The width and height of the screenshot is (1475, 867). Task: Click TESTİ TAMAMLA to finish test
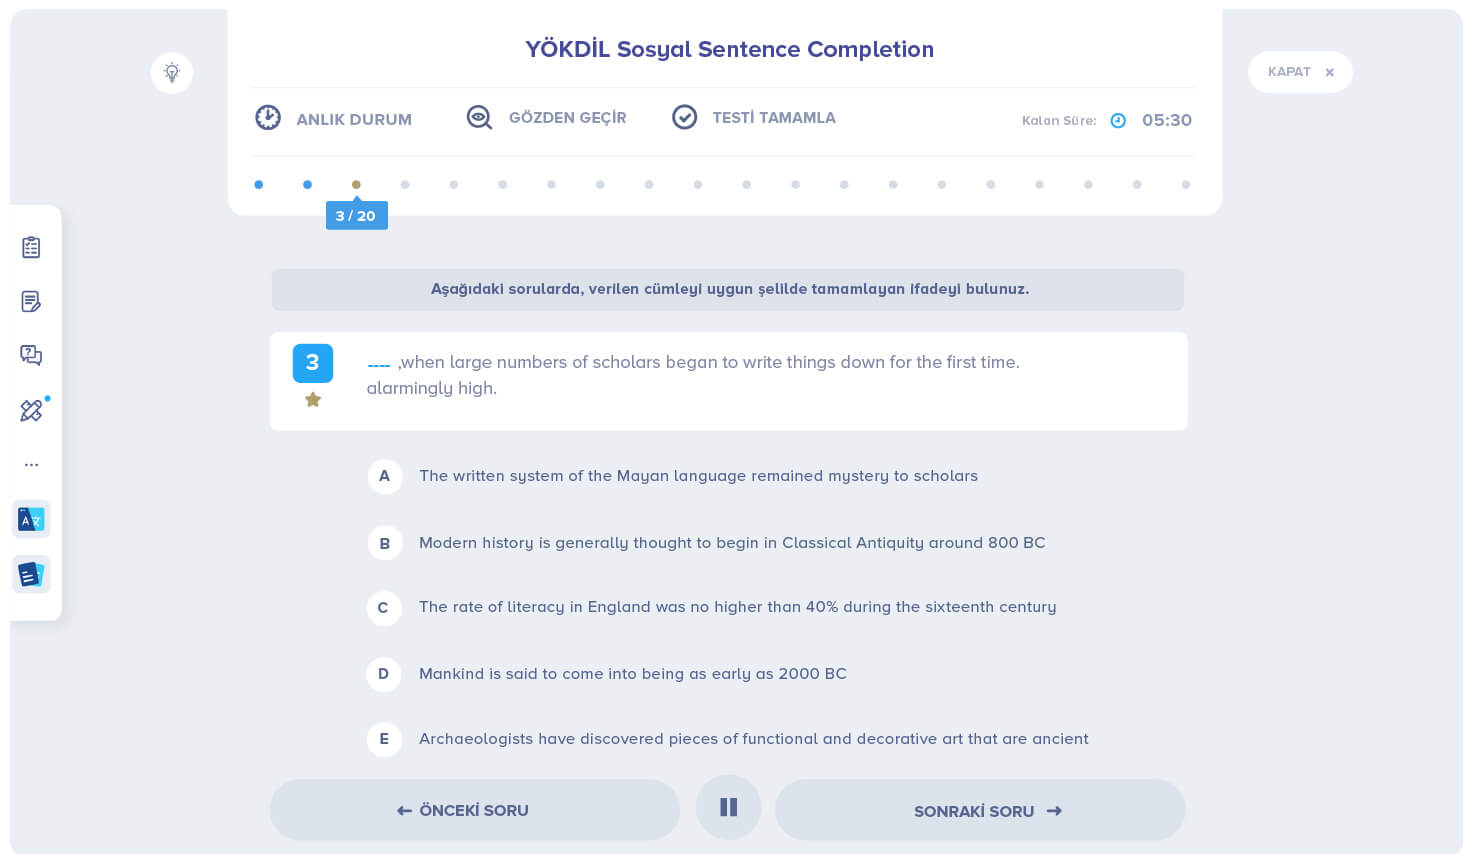pyautogui.click(x=754, y=118)
